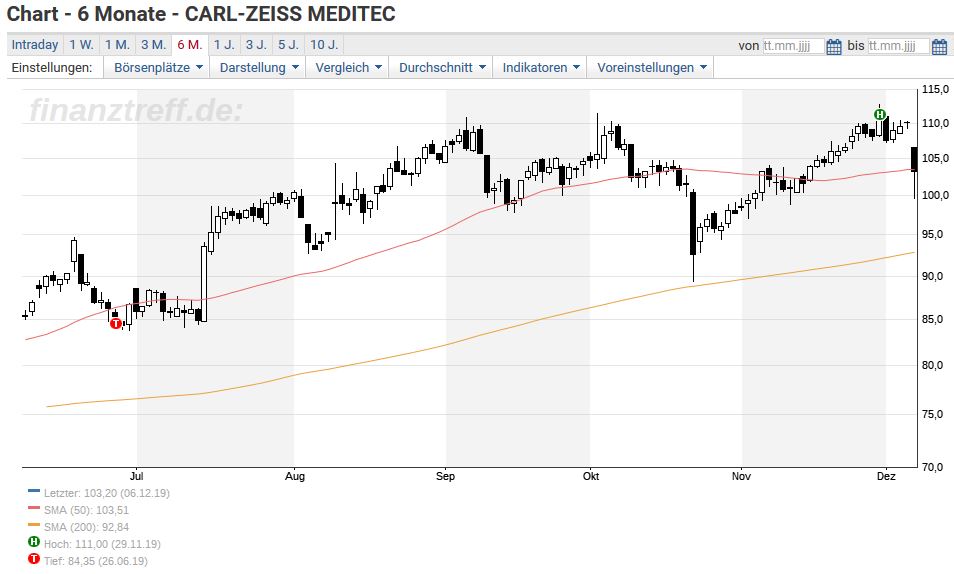Expand the Börsenplätze dropdown
Viewport: 954px width, 574px height.
(158, 68)
